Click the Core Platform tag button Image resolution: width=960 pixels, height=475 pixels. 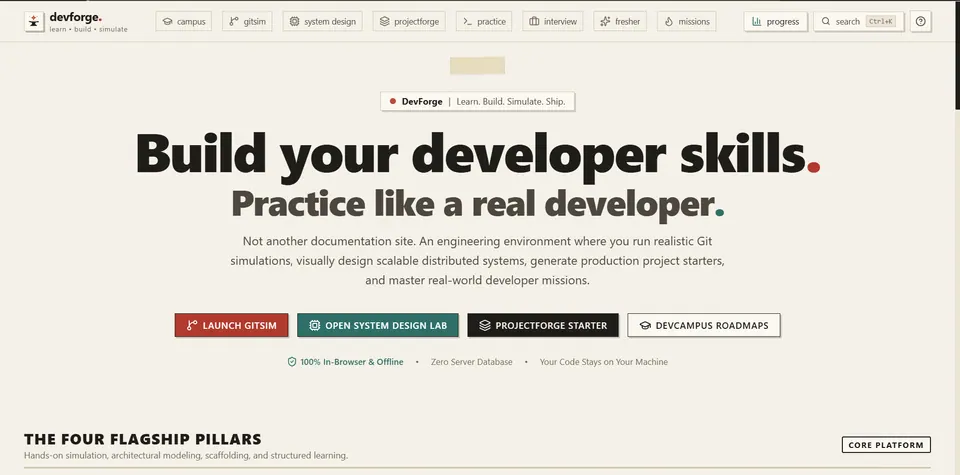tap(886, 445)
